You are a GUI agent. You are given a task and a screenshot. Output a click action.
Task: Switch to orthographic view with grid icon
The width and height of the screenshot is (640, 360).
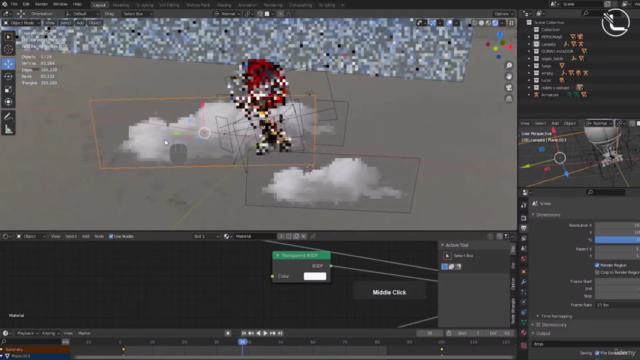coord(509,99)
